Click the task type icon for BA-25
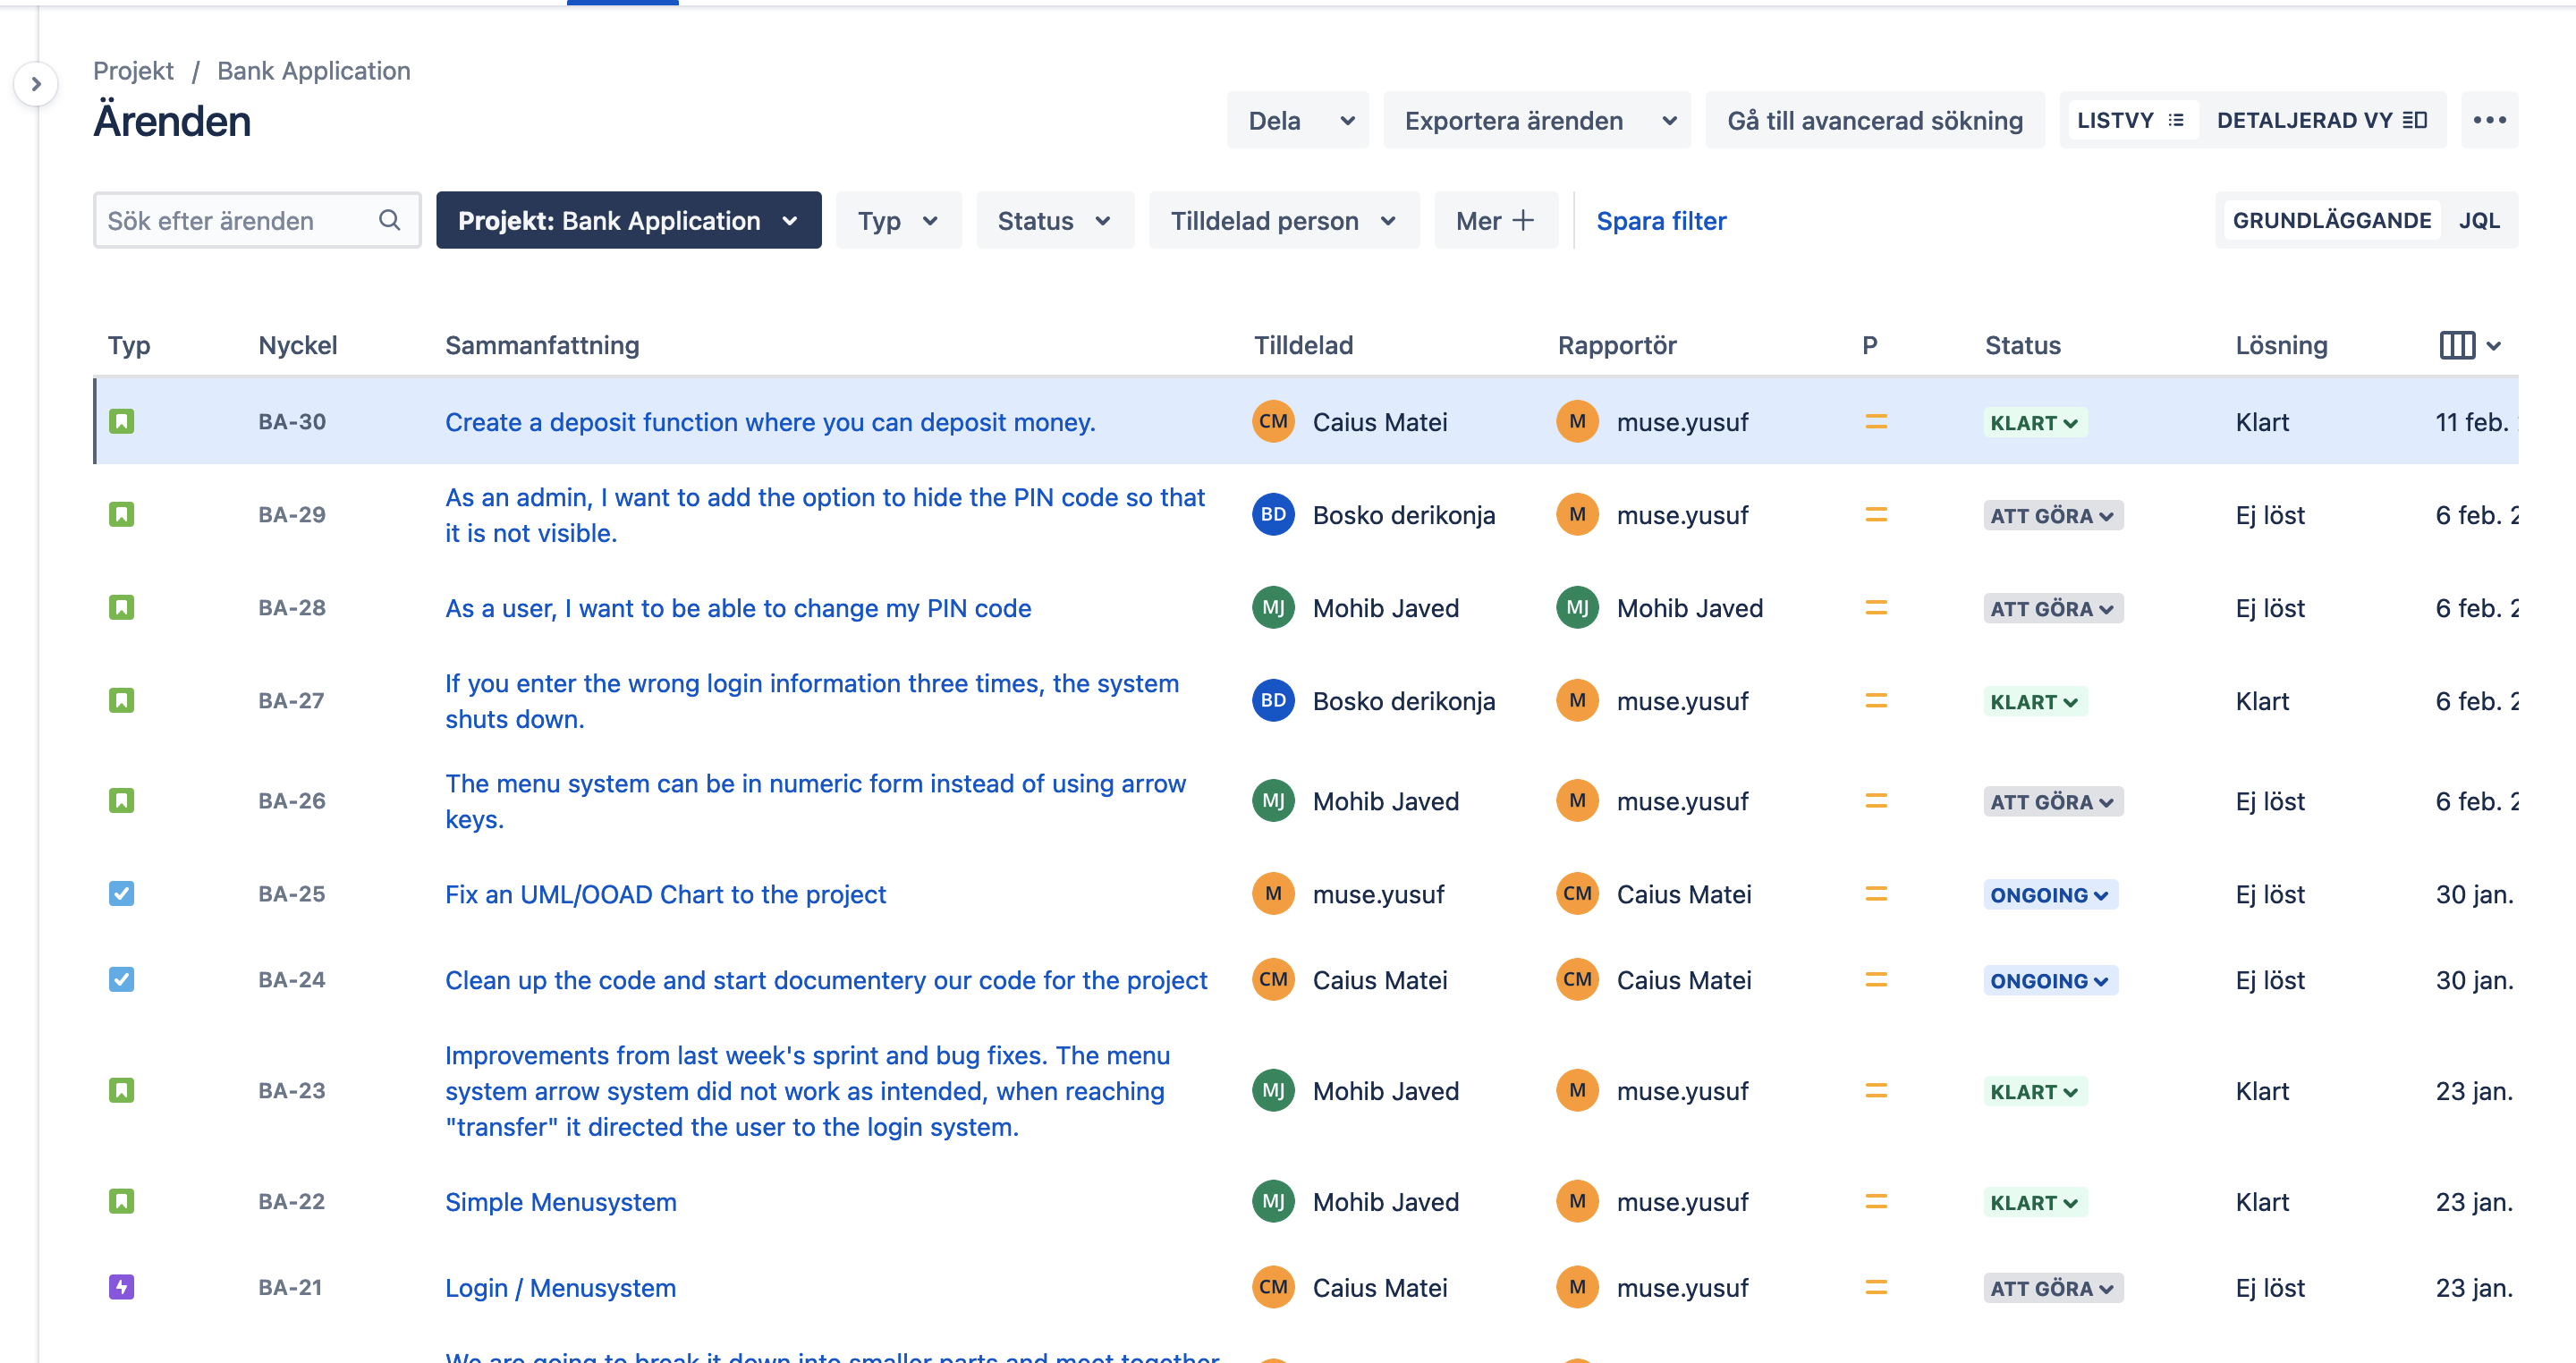Viewport: 2576px width, 1363px height. coord(121,893)
